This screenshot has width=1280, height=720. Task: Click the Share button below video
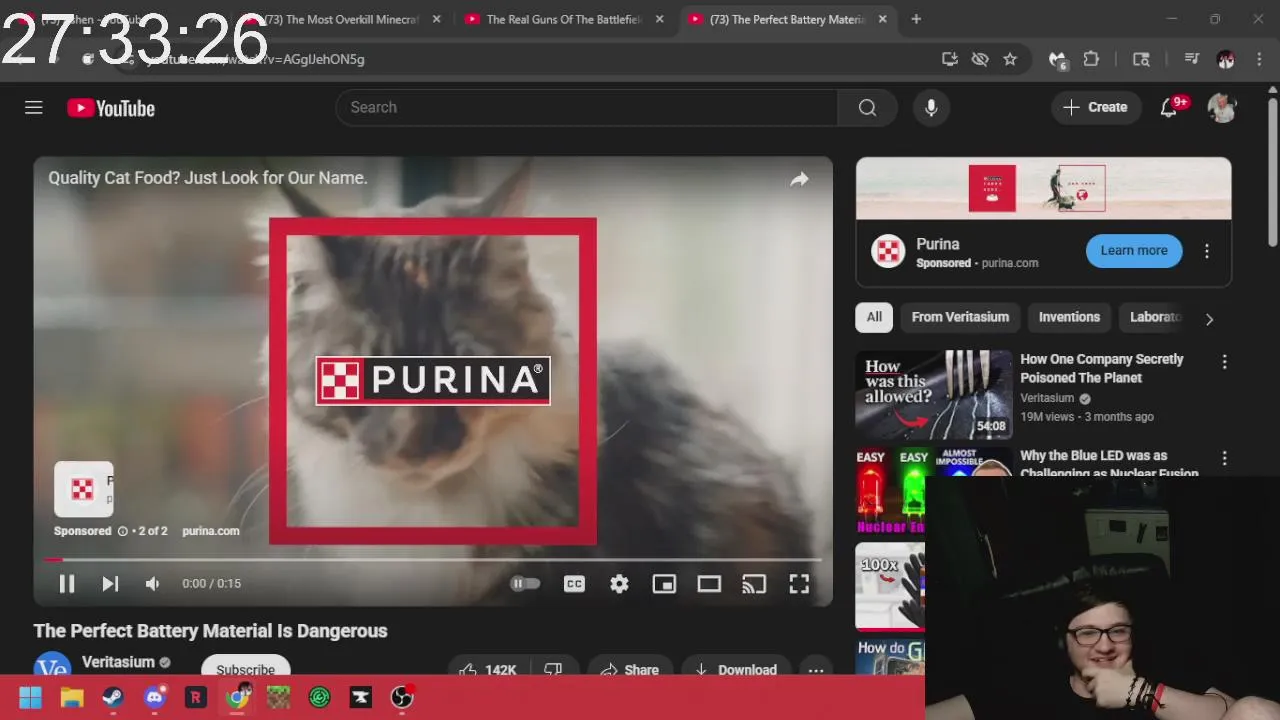tap(629, 670)
